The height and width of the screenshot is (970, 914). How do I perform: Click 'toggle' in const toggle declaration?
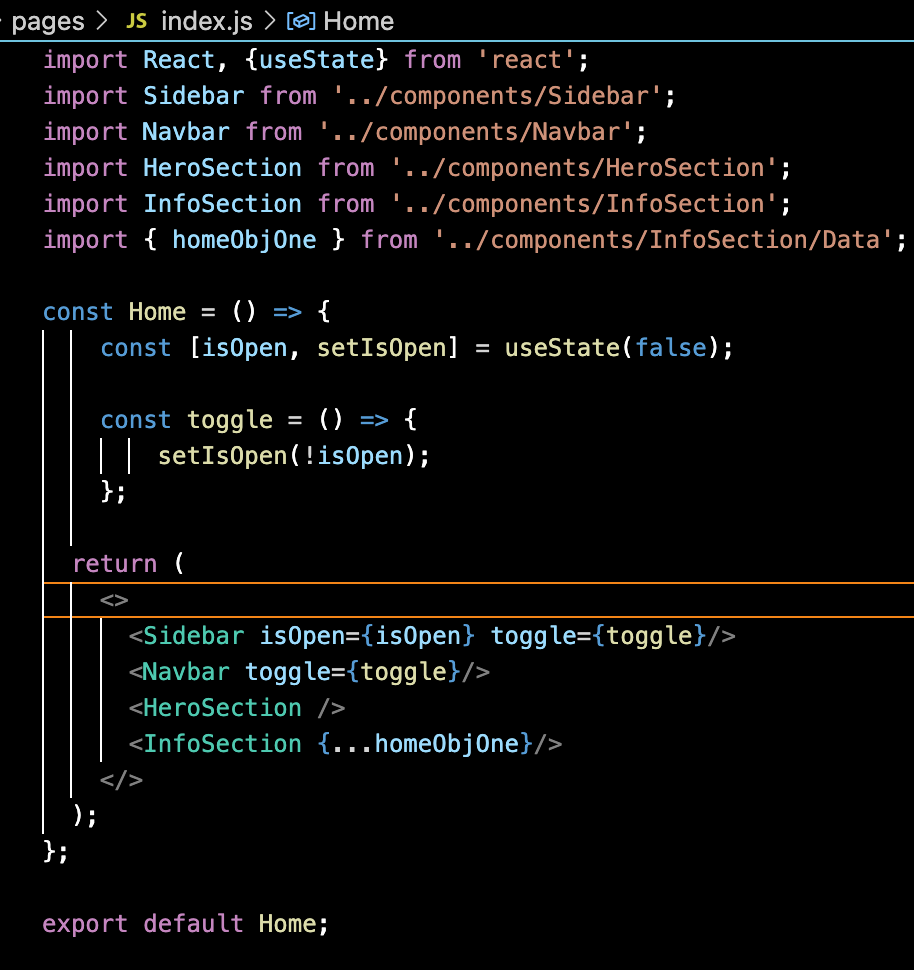click(230, 420)
